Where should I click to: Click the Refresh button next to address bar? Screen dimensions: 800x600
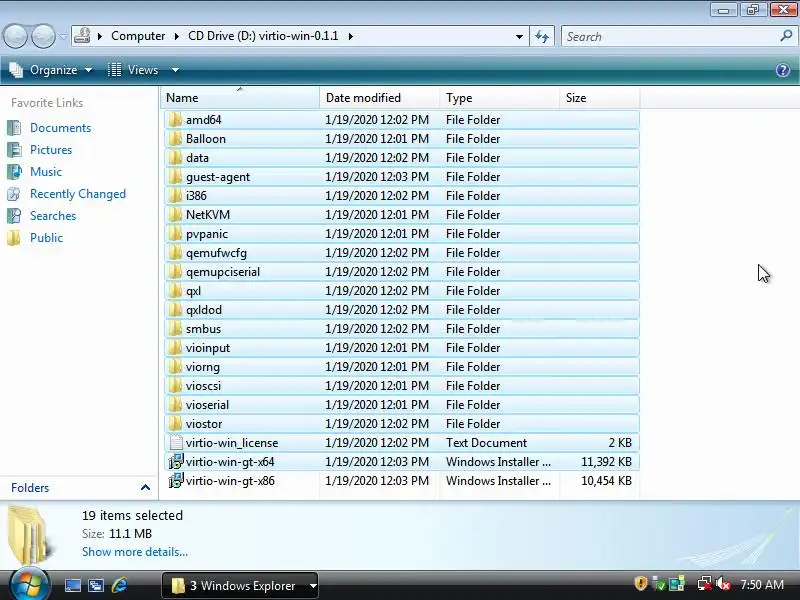pos(542,36)
